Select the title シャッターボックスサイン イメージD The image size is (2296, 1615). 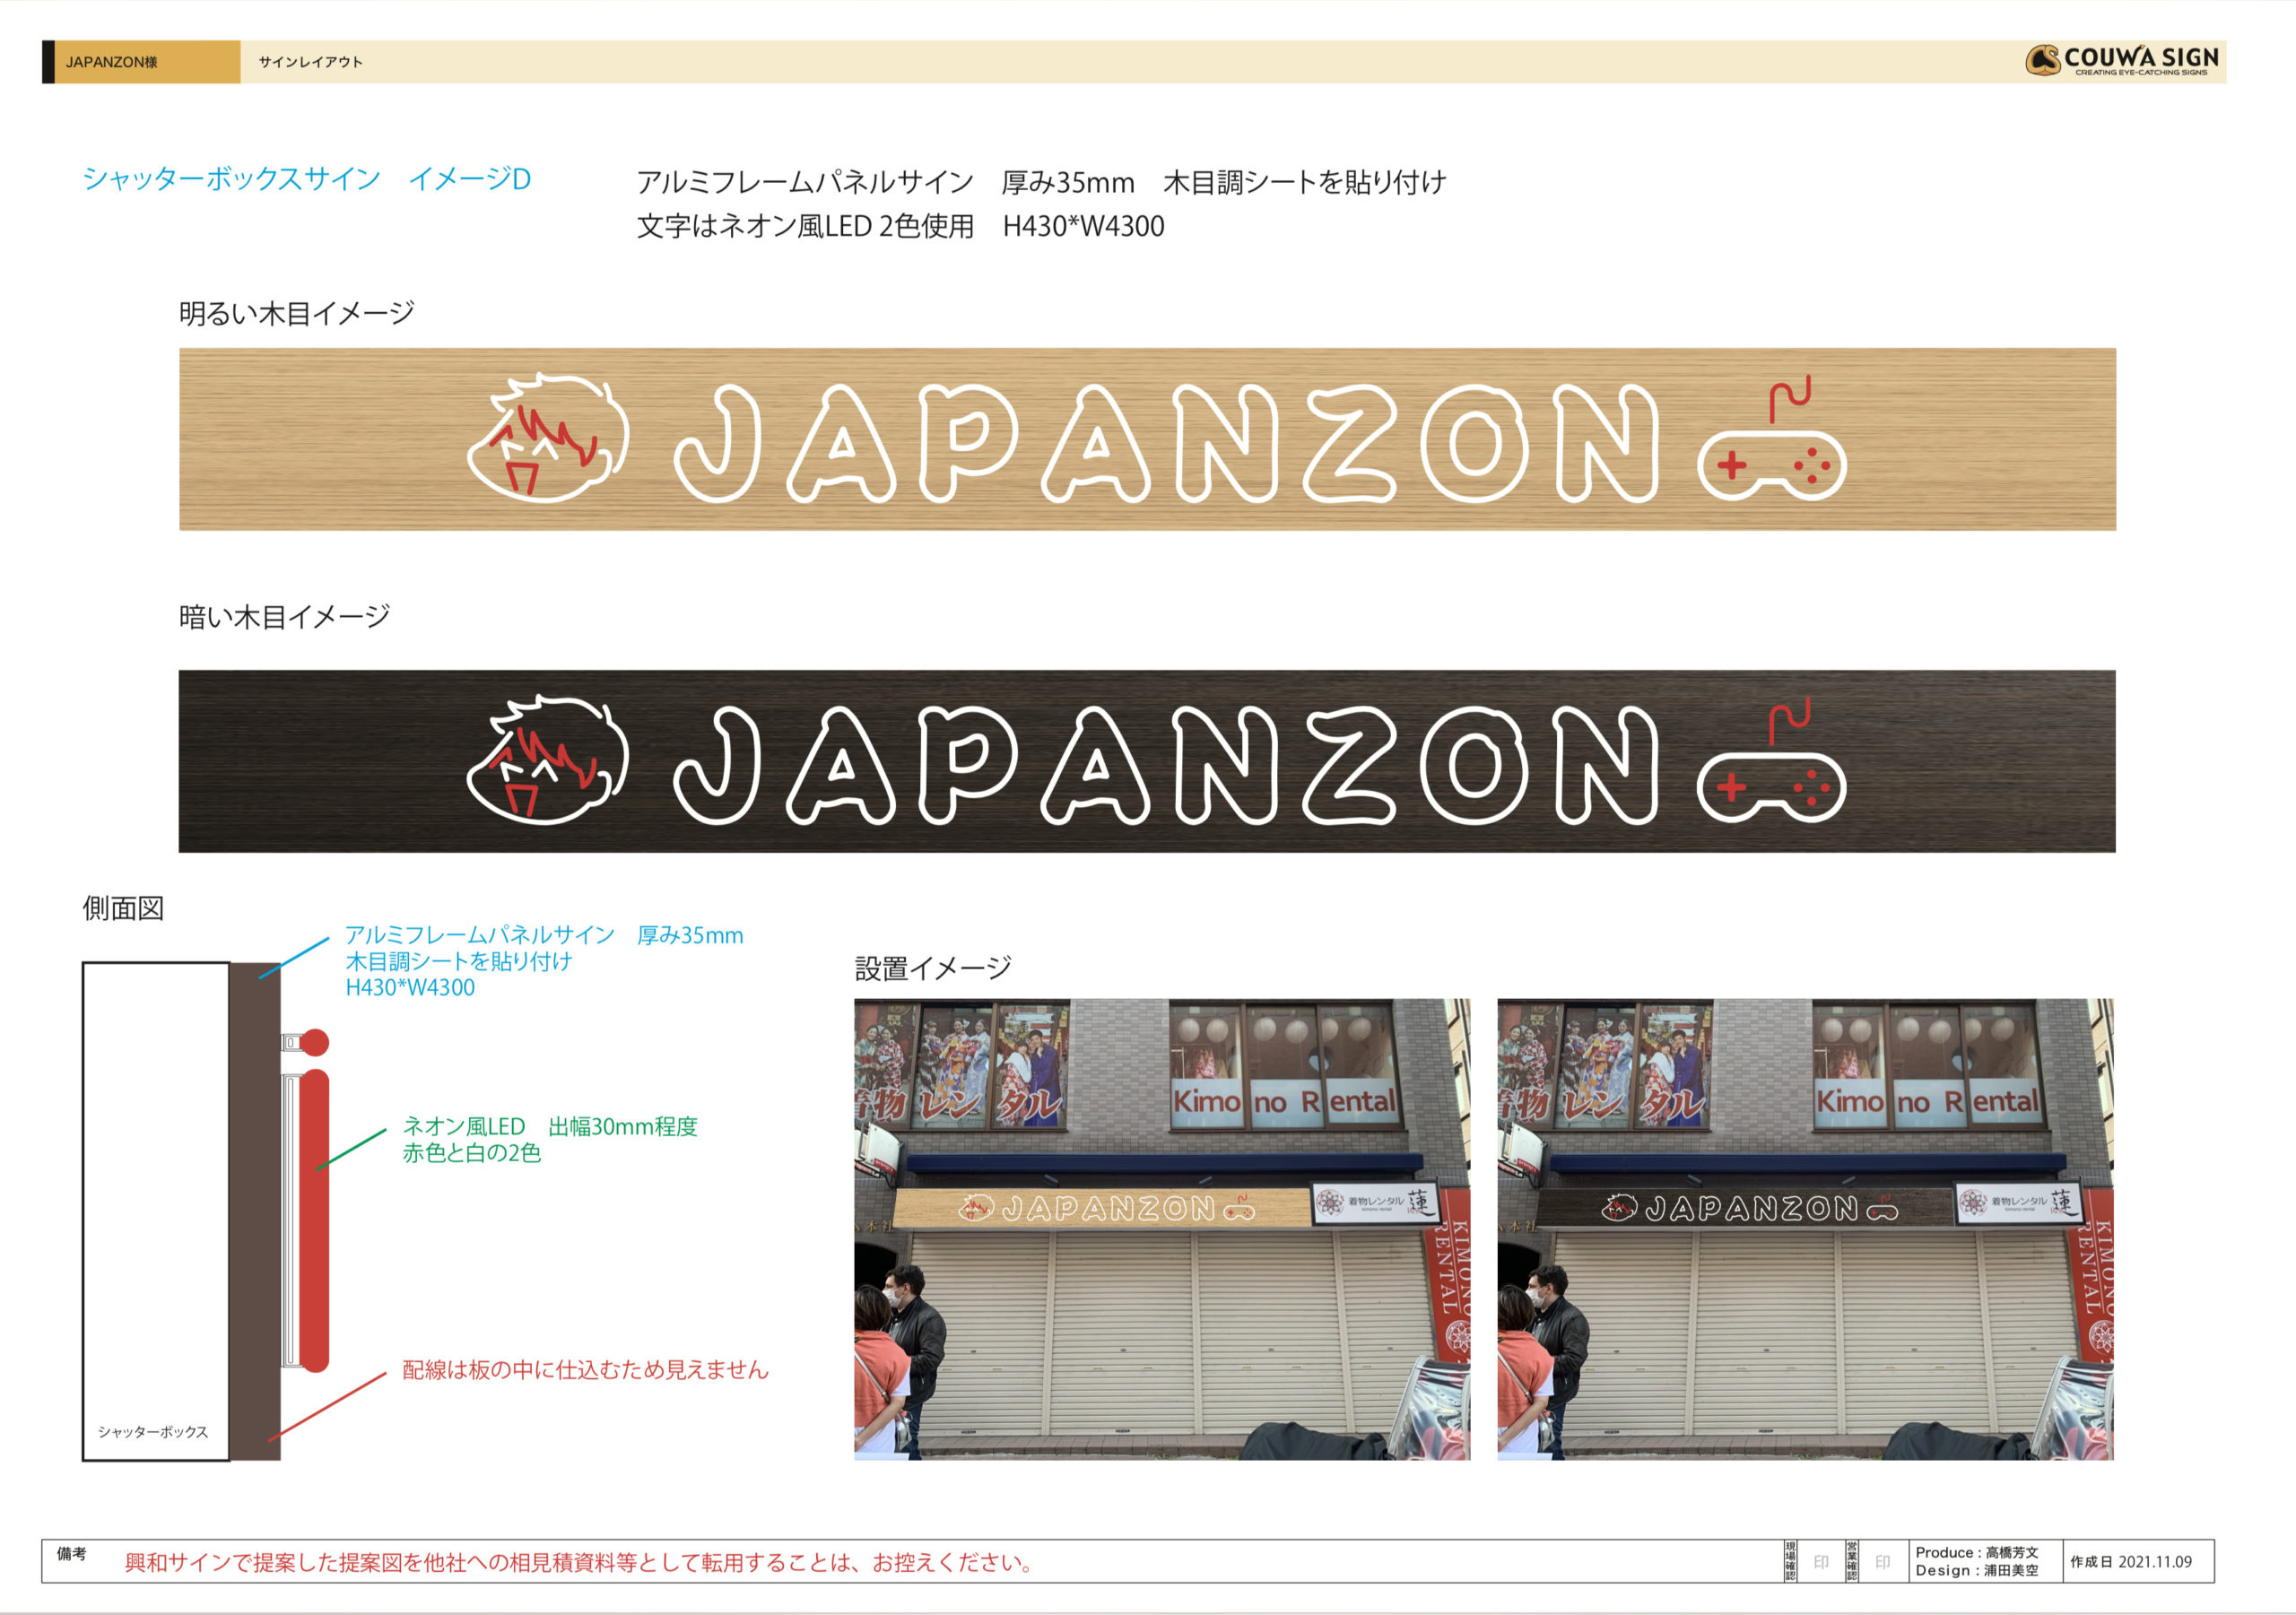[x=306, y=179]
